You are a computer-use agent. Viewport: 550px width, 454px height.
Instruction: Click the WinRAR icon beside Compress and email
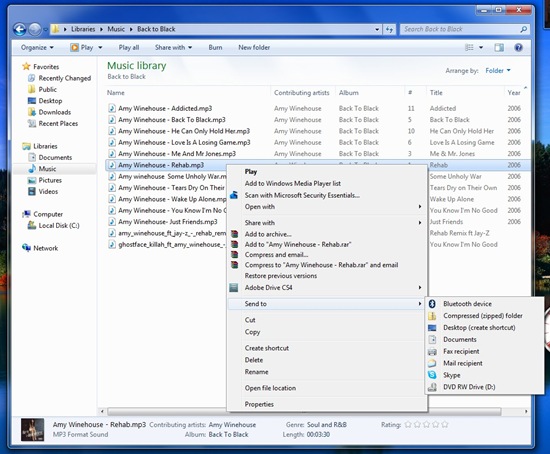234,255
